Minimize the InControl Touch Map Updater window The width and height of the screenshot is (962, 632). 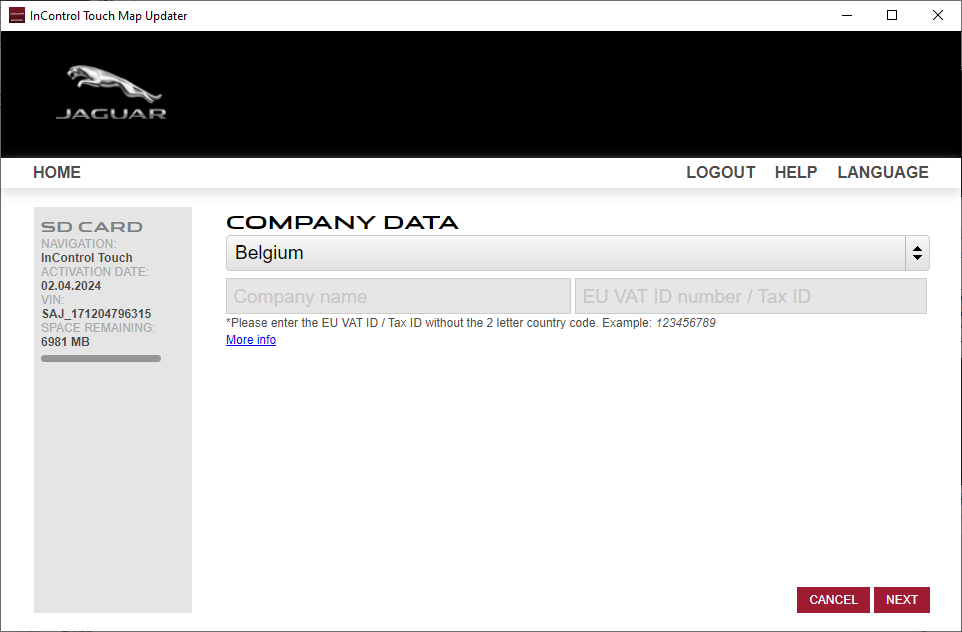click(x=847, y=15)
